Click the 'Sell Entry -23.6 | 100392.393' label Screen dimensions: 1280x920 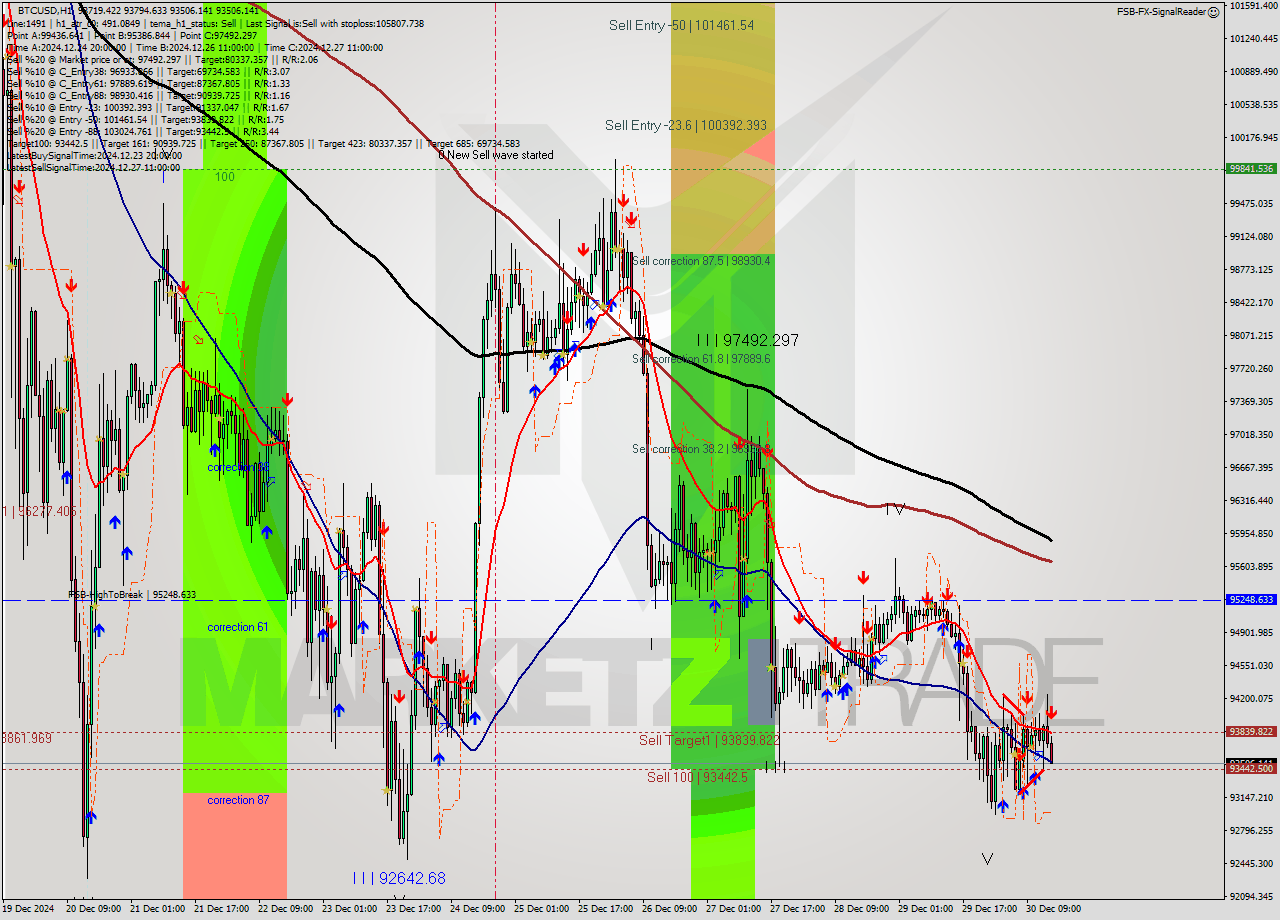686,125
